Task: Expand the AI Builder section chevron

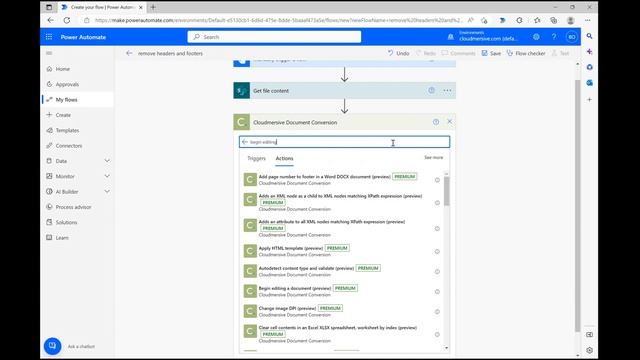Action: point(107,191)
